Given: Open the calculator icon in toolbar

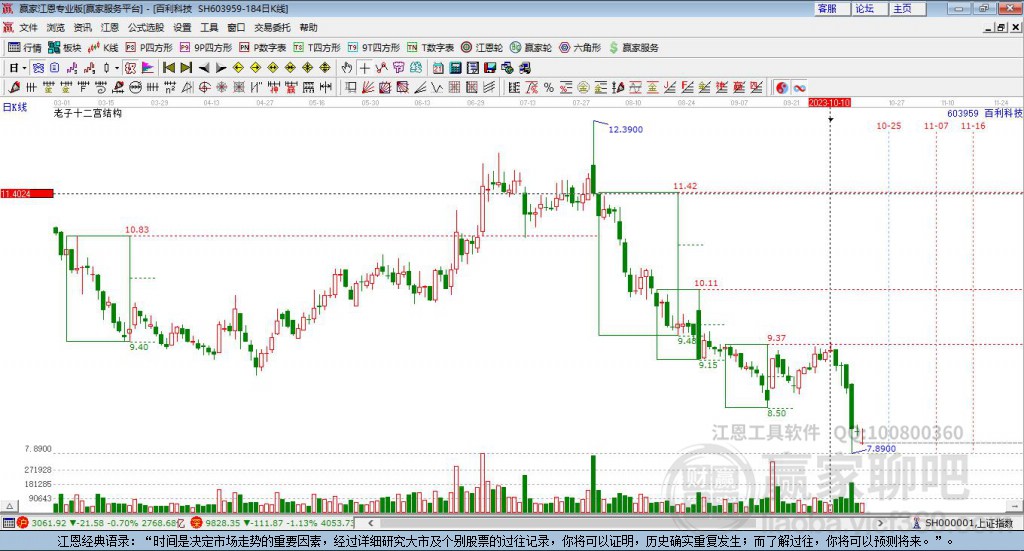Looking at the screenshot, I should click(455, 68).
